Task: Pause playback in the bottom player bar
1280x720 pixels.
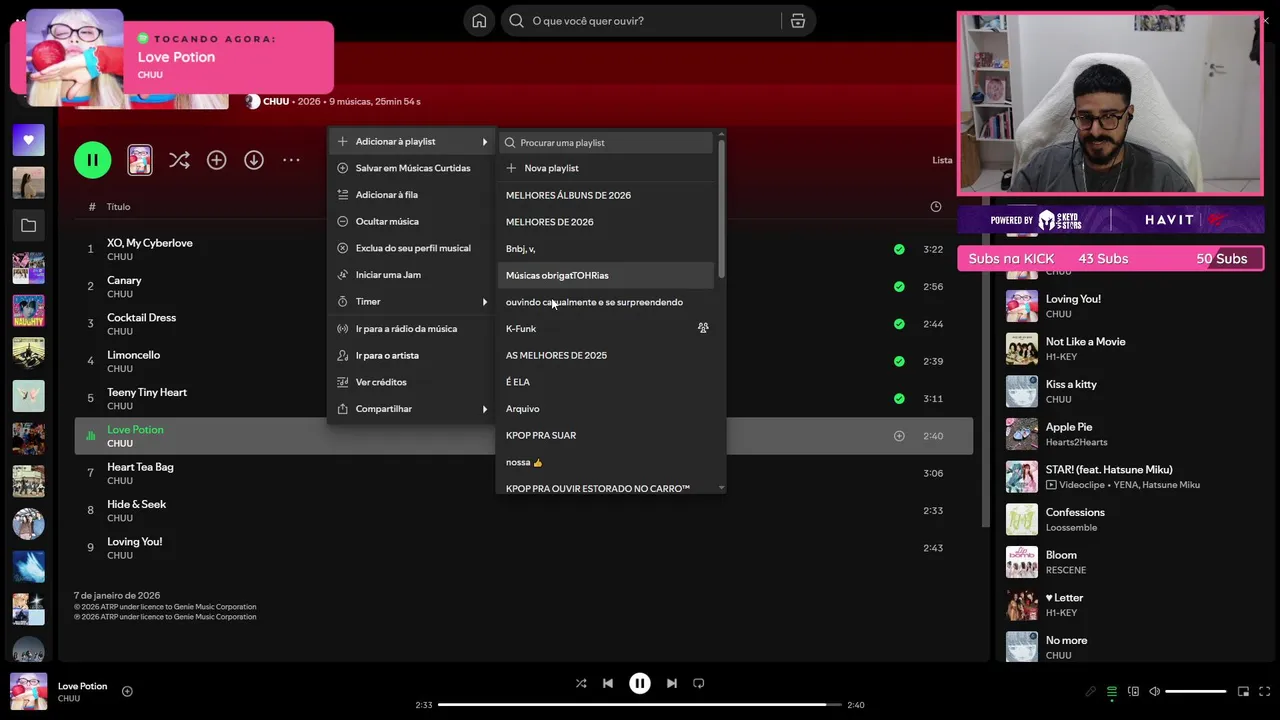Action: [x=640, y=683]
